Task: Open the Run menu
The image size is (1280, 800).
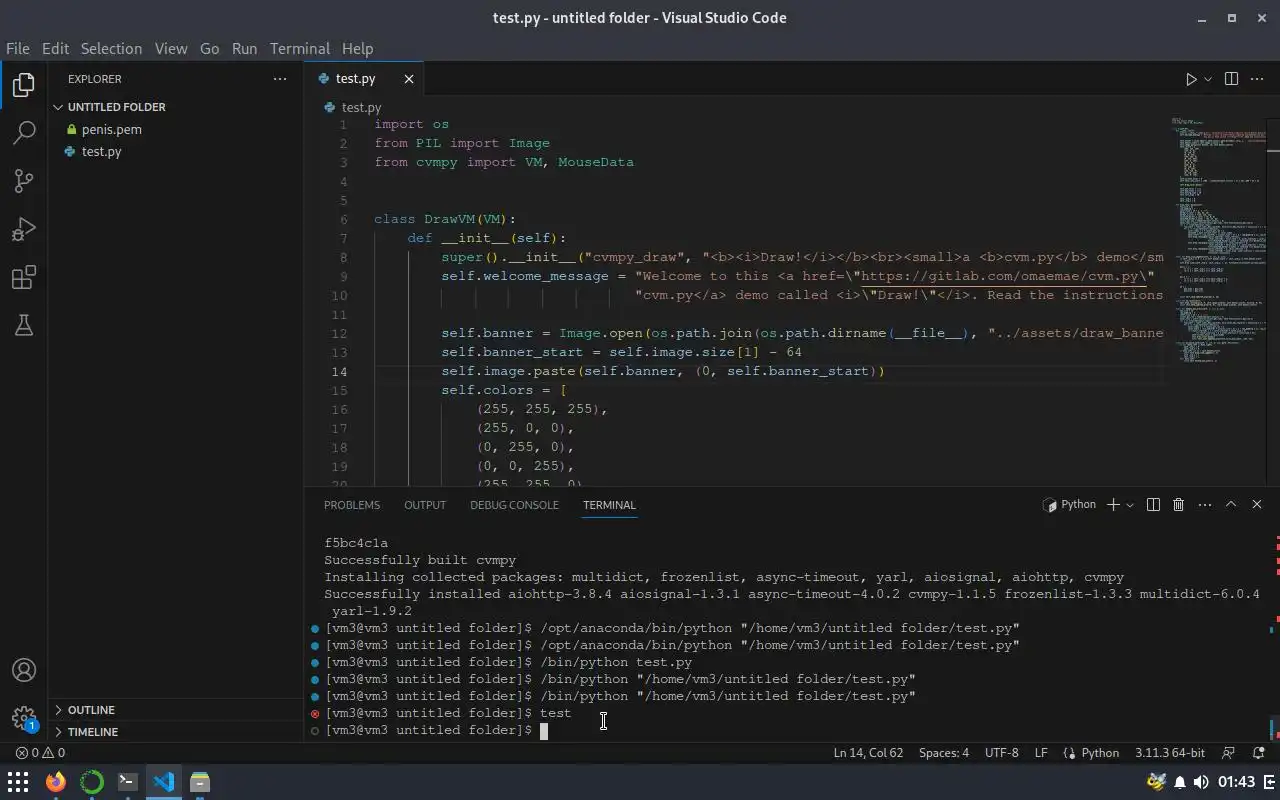Action: point(244,48)
